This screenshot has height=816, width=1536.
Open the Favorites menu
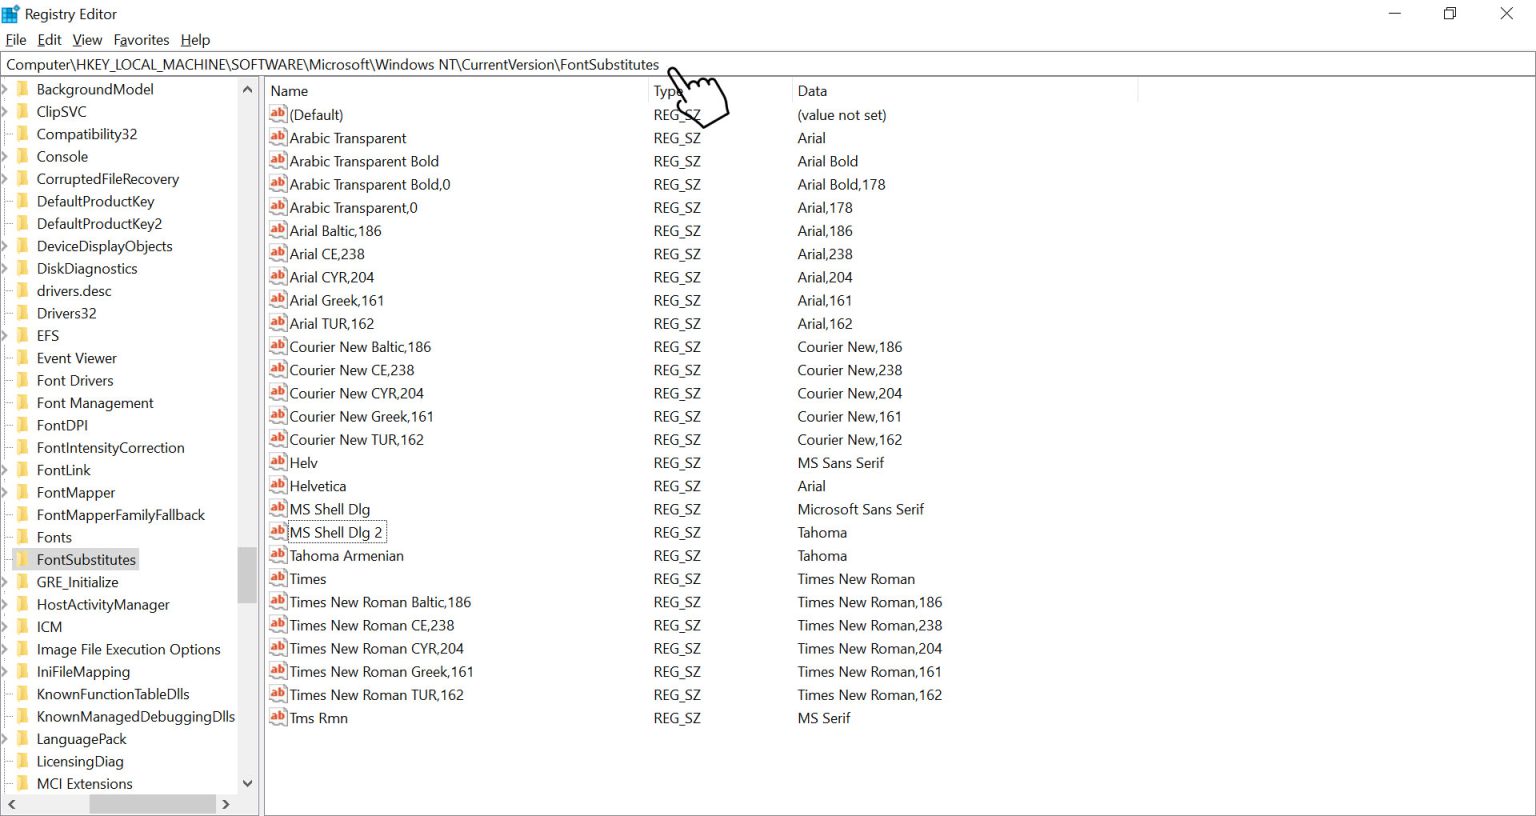pos(141,40)
